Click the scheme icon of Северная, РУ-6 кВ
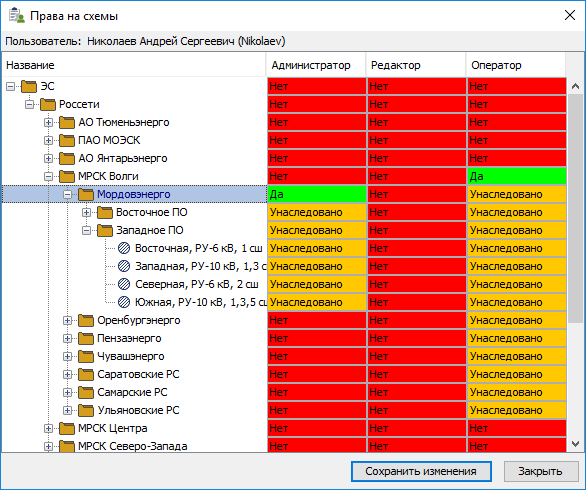 click(x=124, y=284)
